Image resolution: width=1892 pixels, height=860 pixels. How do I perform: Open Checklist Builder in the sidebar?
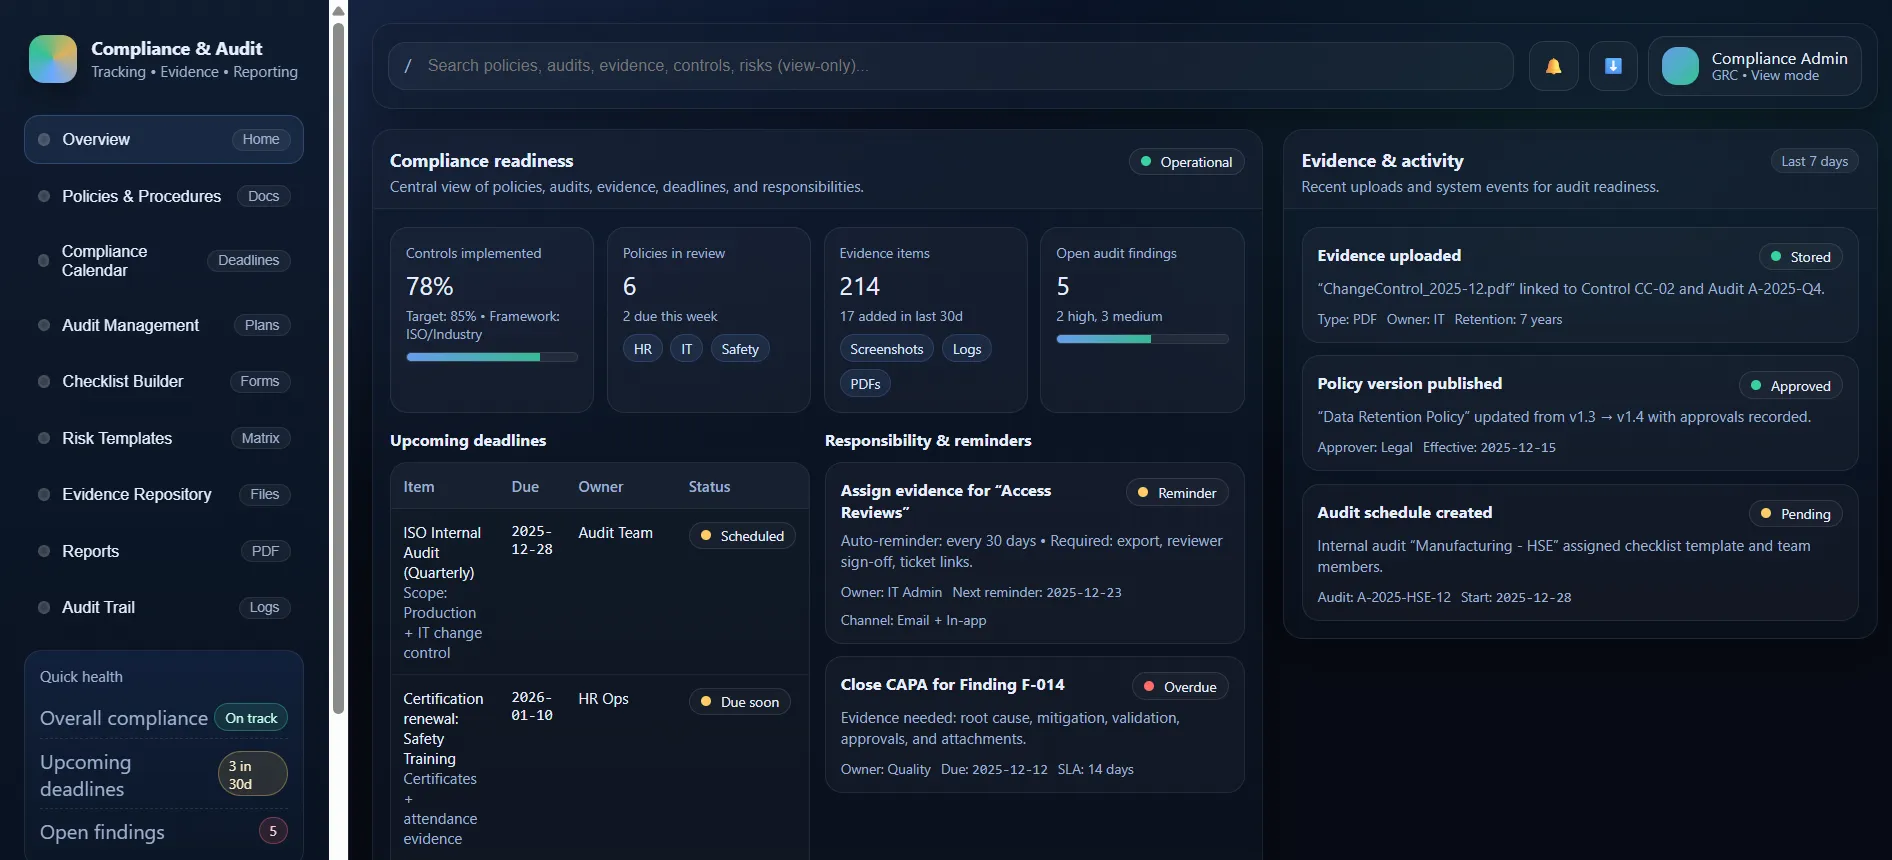click(x=164, y=382)
